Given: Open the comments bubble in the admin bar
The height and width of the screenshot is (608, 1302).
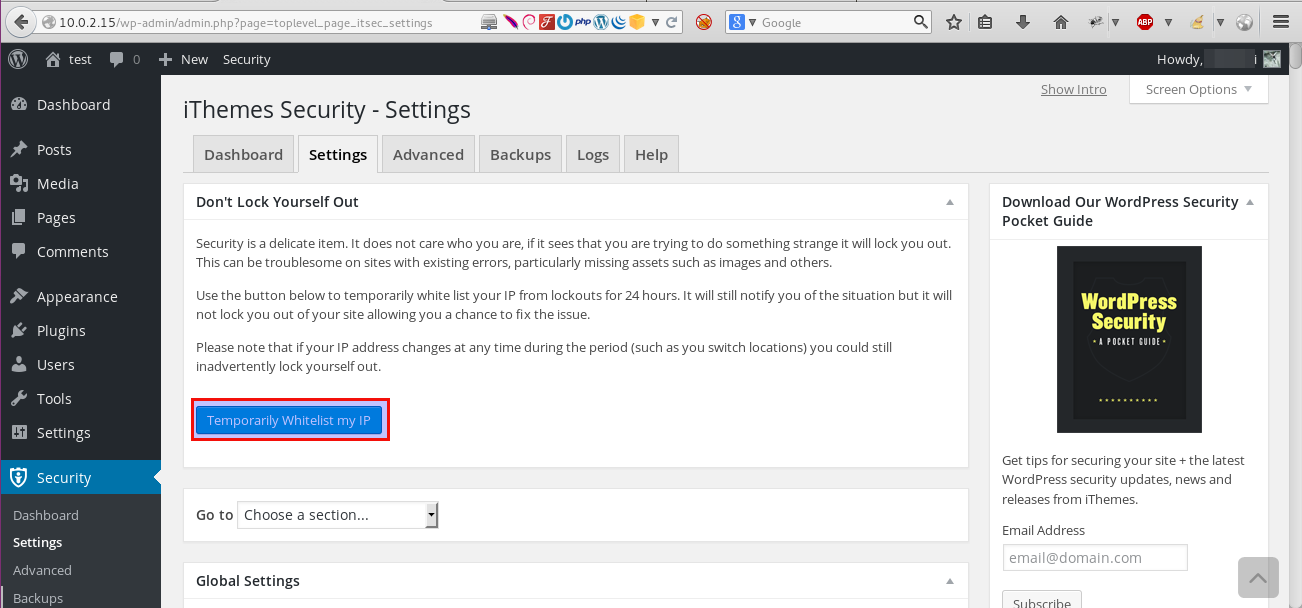Looking at the screenshot, I should click(125, 60).
